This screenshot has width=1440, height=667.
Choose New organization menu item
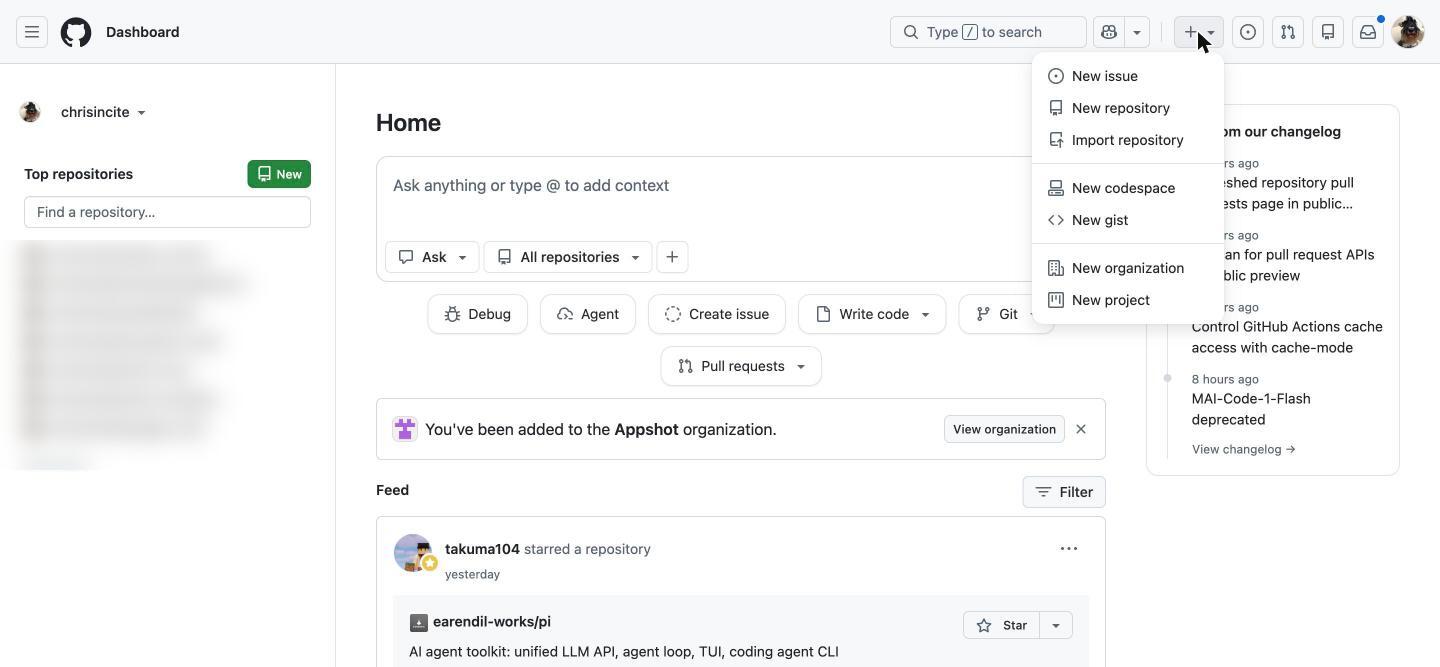click(1128, 268)
